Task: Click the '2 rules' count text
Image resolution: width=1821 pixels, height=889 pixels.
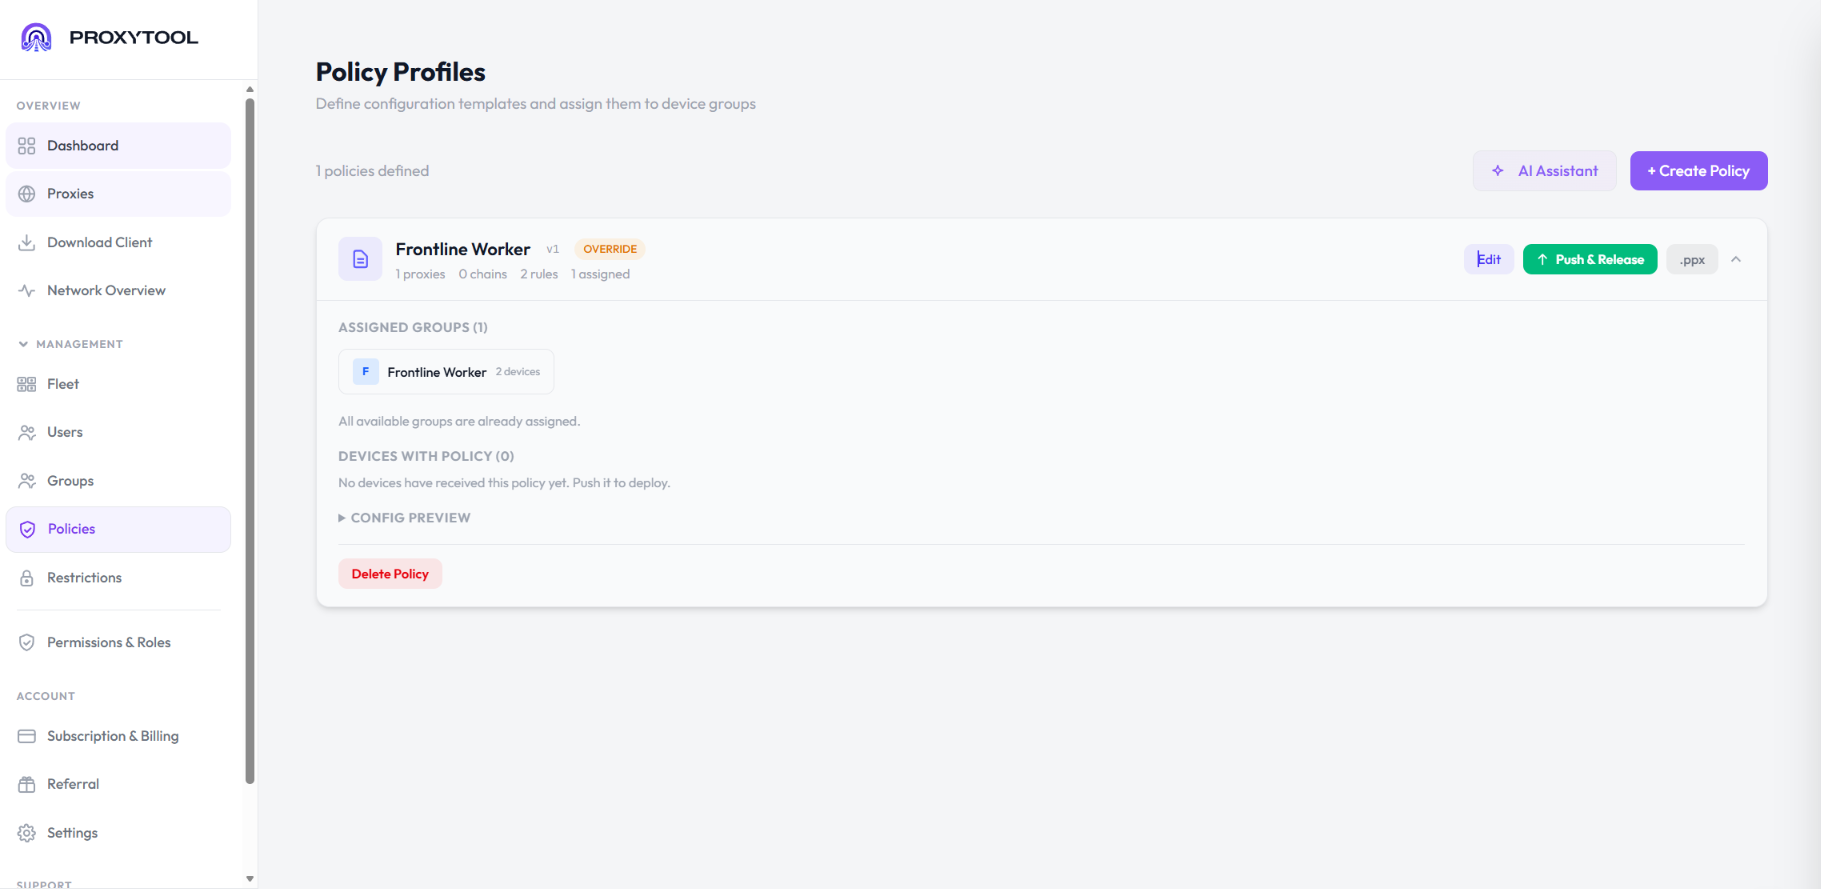Action: point(539,274)
